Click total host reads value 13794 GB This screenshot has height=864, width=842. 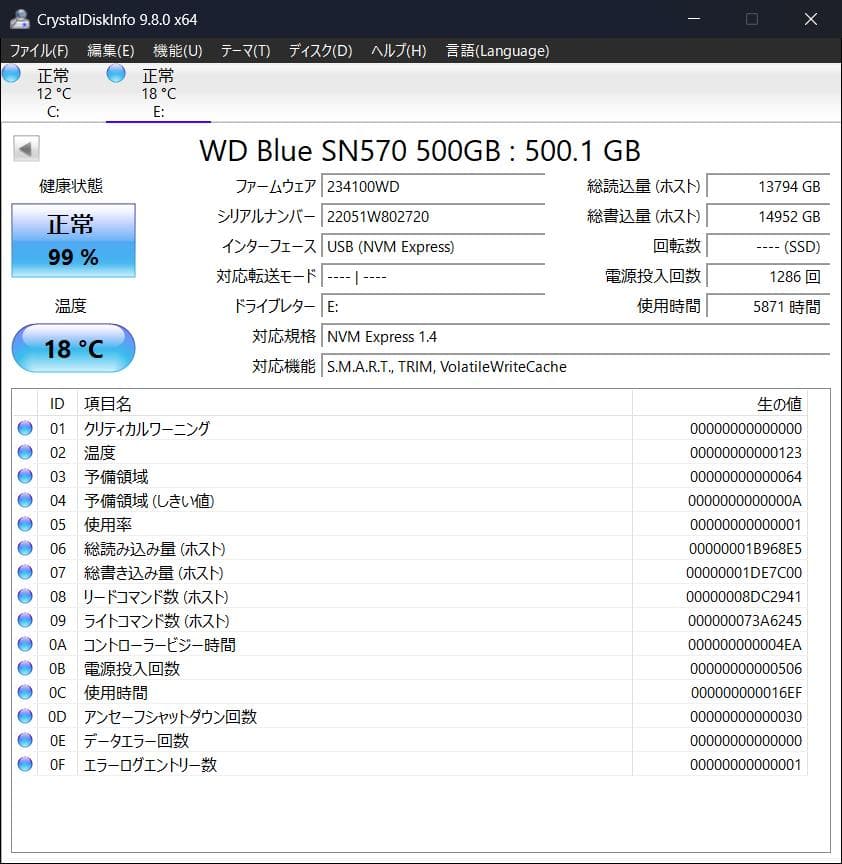(768, 187)
